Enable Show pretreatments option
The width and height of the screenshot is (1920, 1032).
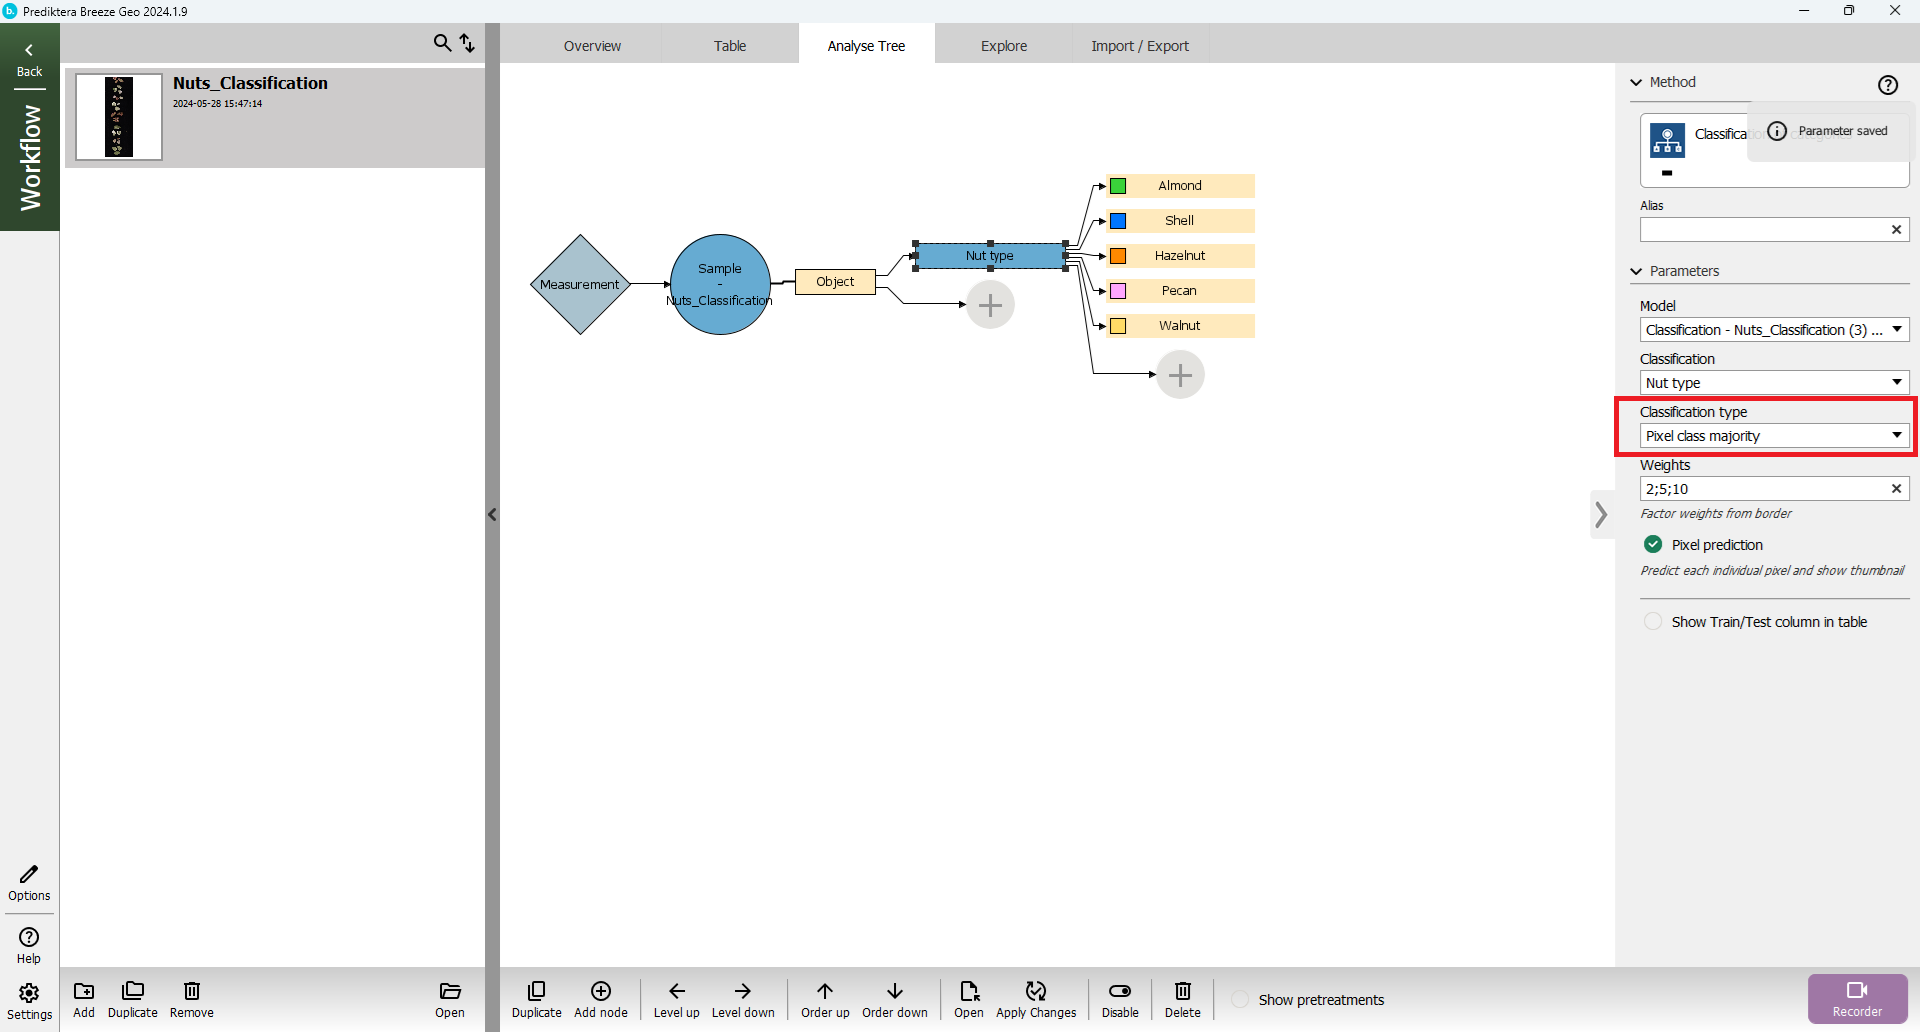(1240, 1000)
